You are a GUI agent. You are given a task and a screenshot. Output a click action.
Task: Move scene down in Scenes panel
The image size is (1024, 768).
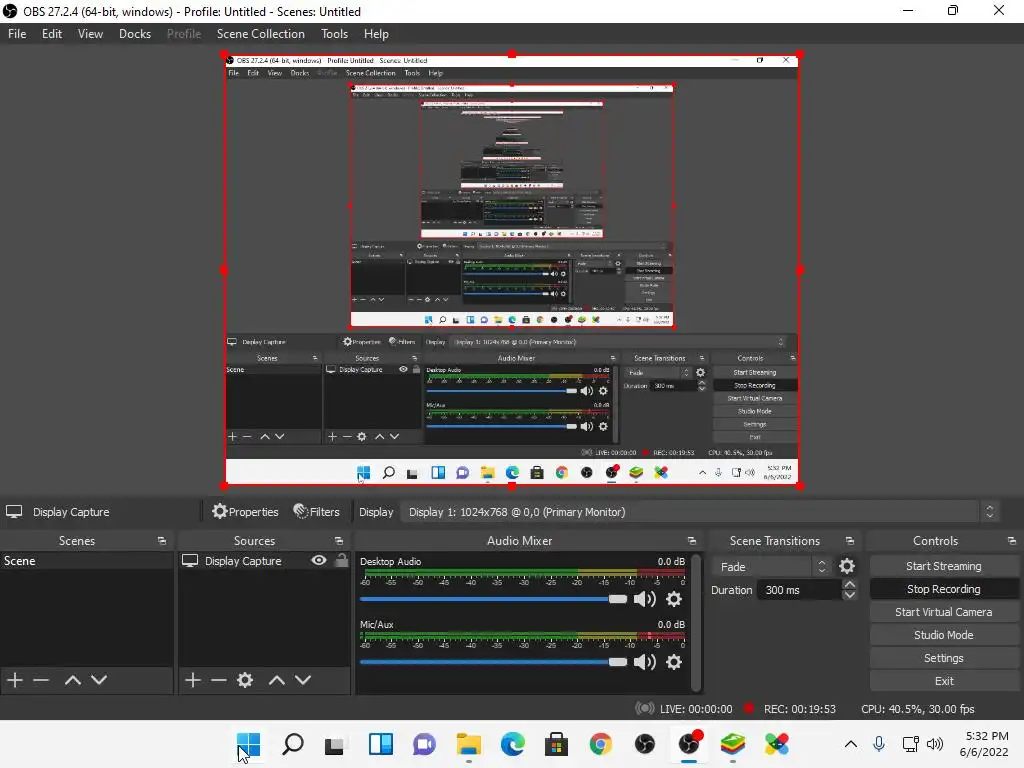coord(99,680)
